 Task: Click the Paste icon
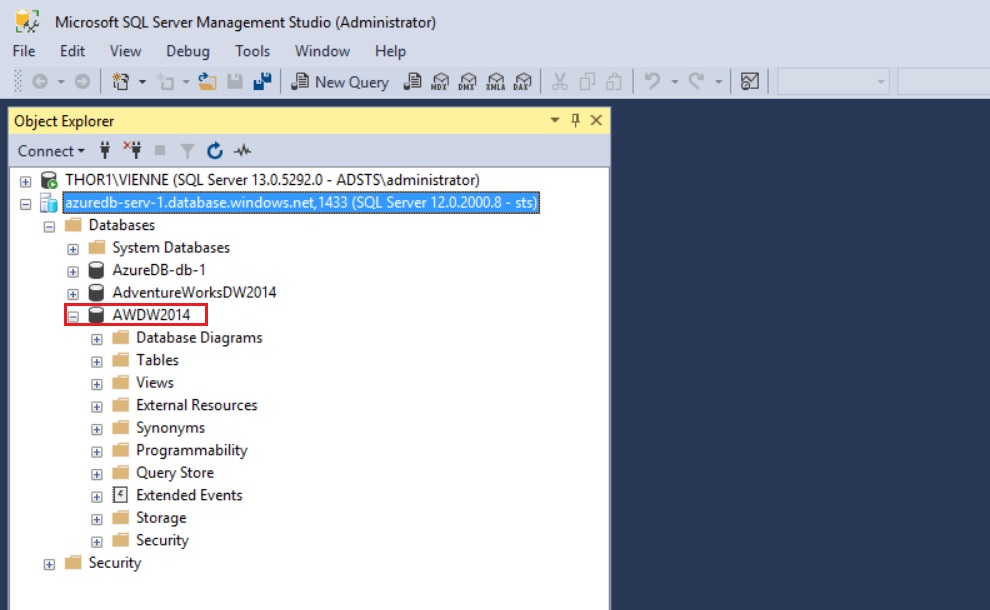[x=614, y=81]
